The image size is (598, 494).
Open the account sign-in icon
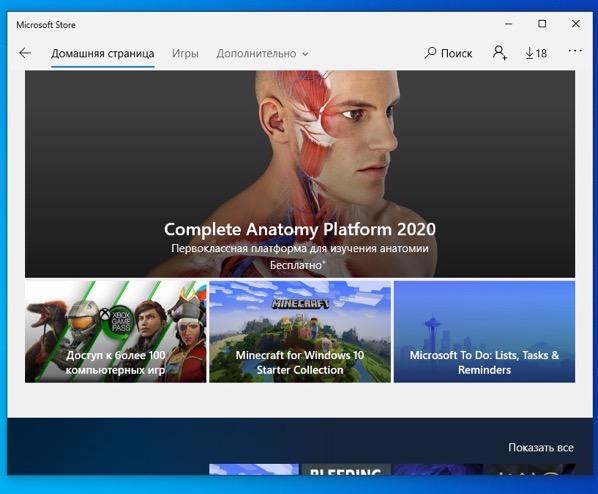pyautogui.click(x=499, y=53)
